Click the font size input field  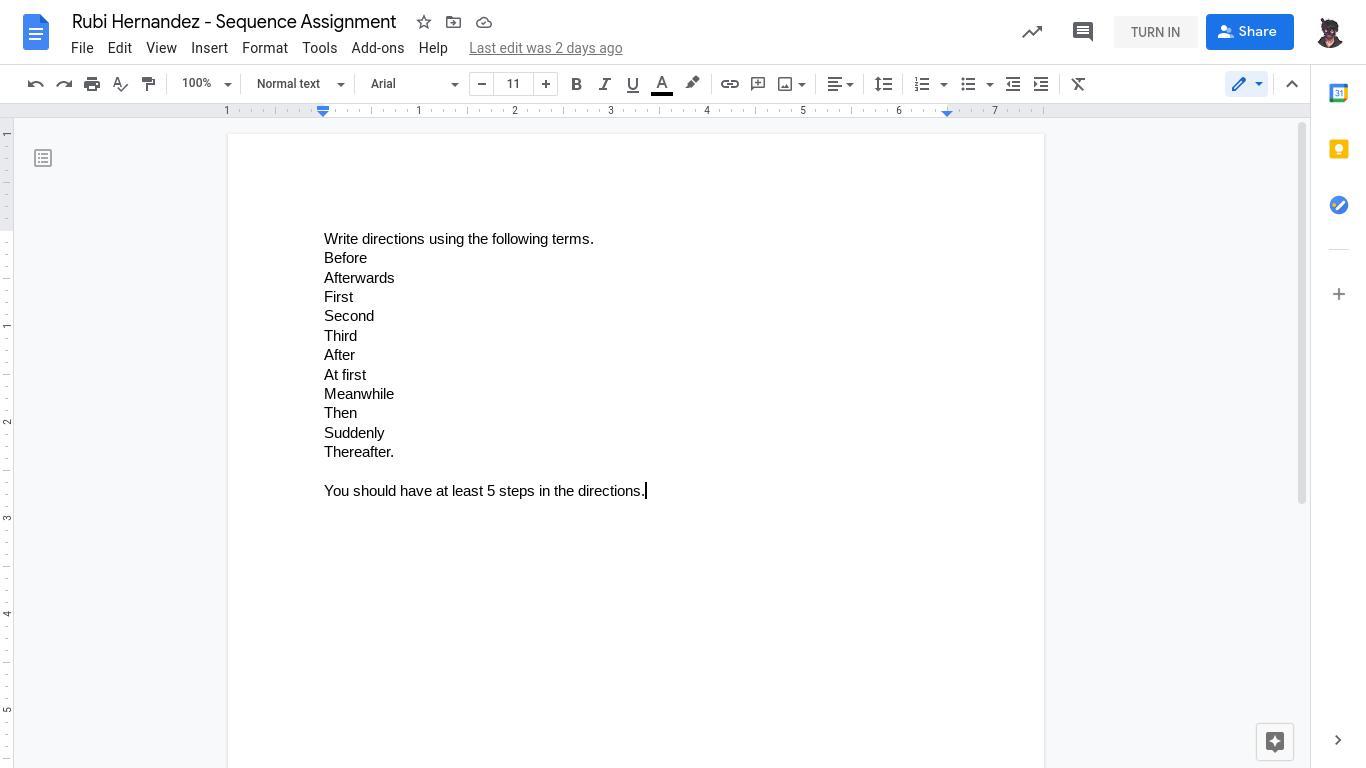[x=513, y=84]
